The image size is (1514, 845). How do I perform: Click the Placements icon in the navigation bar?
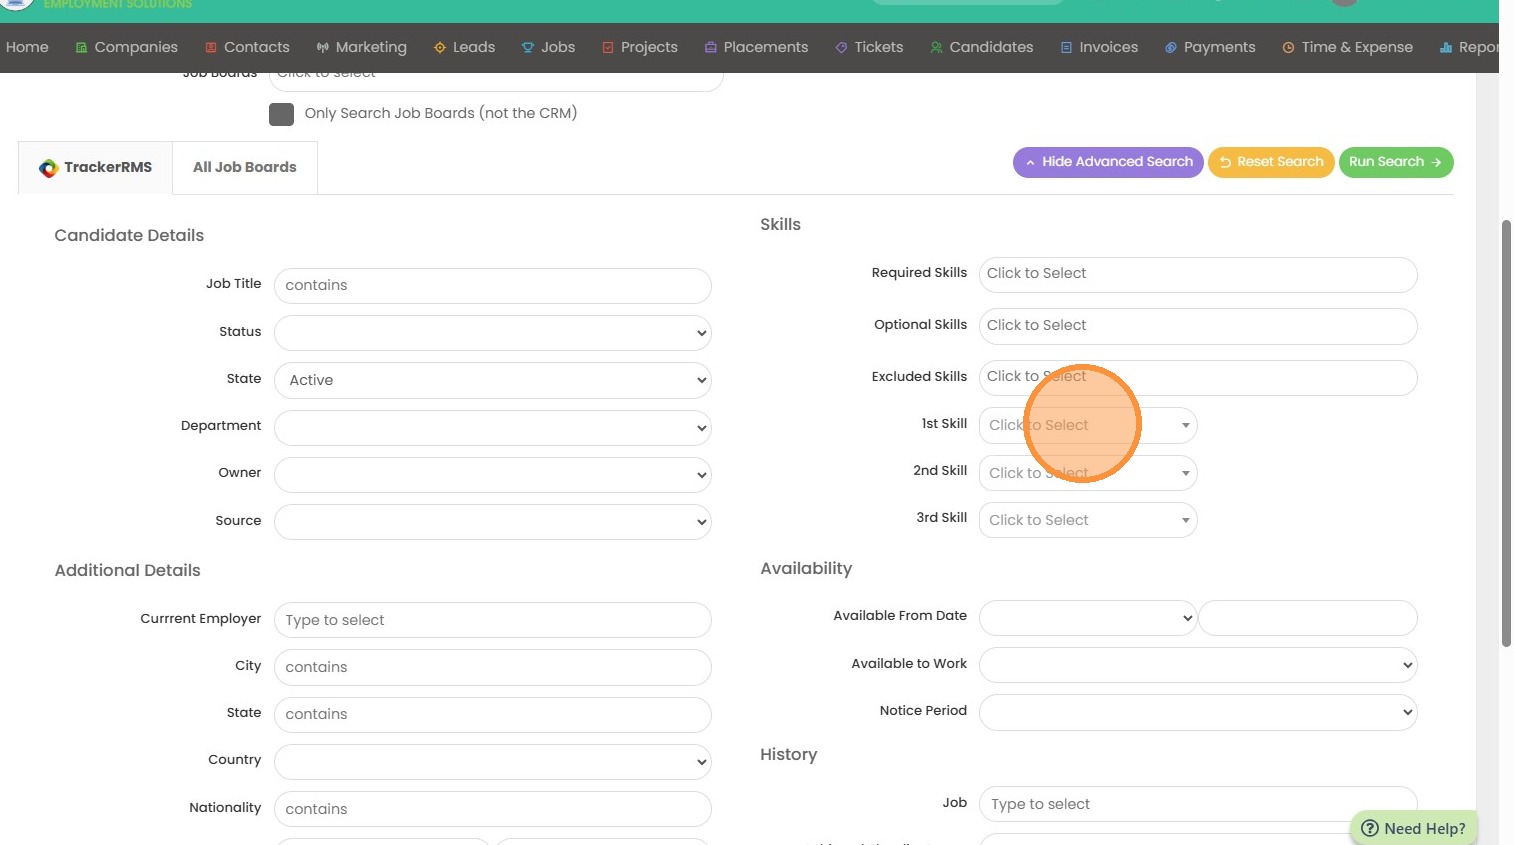(710, 48)
